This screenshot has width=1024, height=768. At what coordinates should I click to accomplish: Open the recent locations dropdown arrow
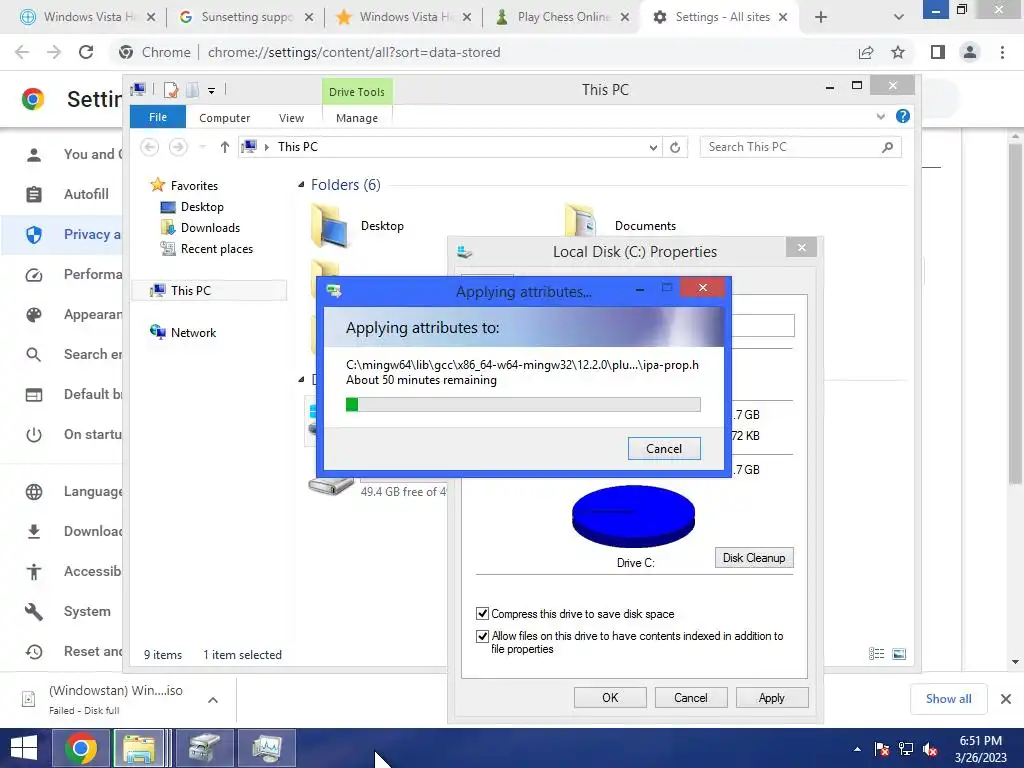coord(202,147)
